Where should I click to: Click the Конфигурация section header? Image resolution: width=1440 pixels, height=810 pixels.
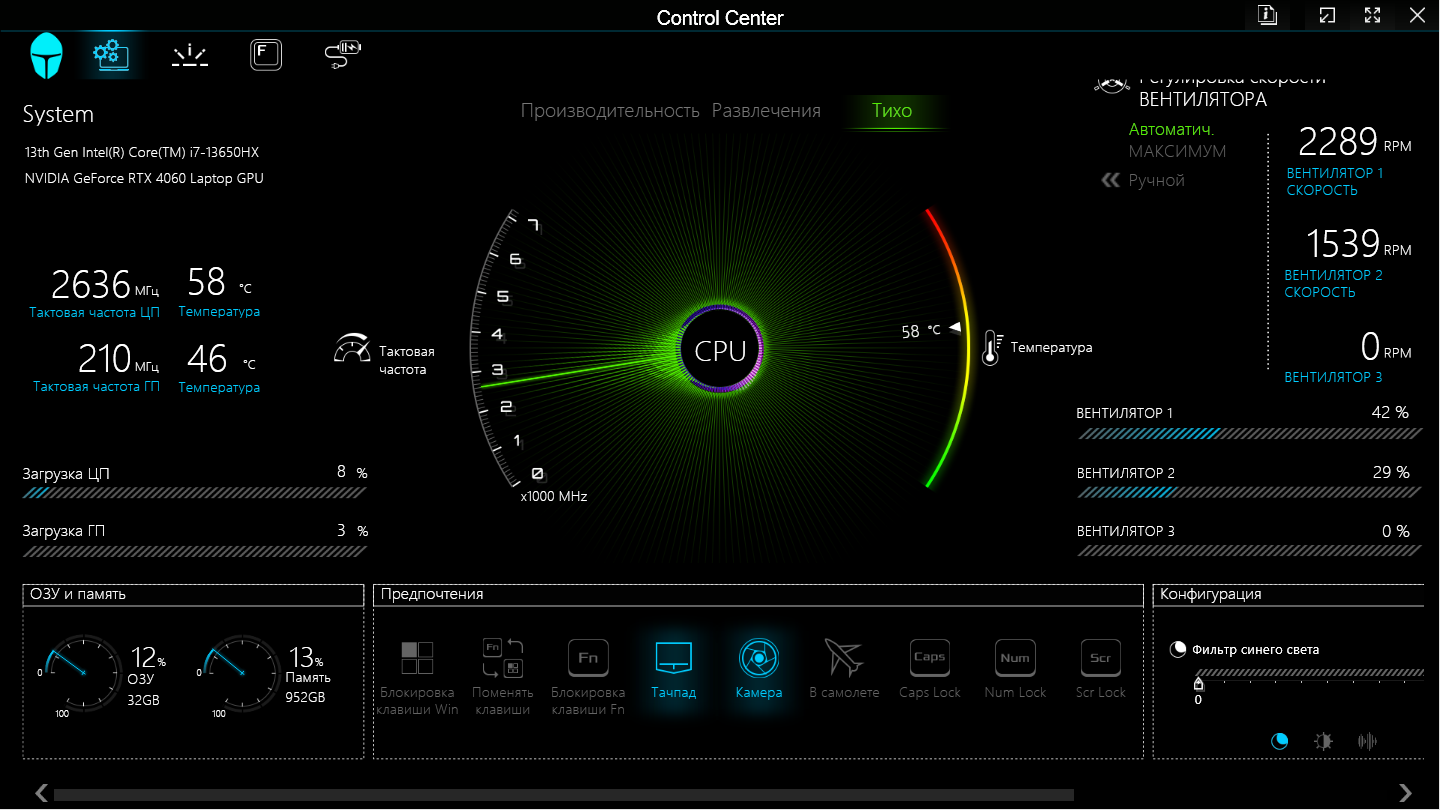[x=1288, y=594]
